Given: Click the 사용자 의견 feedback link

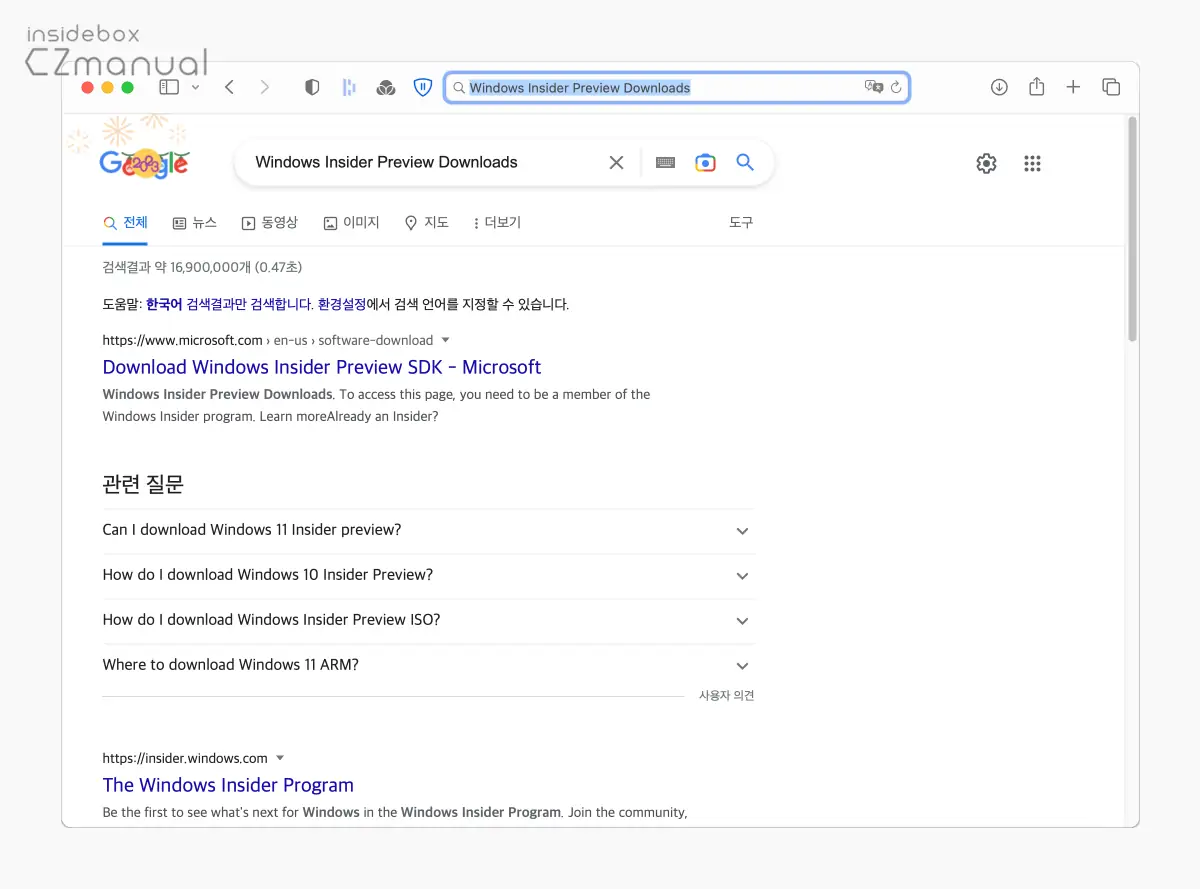Looking at the screenshot, I should click(x=726, y=695).
